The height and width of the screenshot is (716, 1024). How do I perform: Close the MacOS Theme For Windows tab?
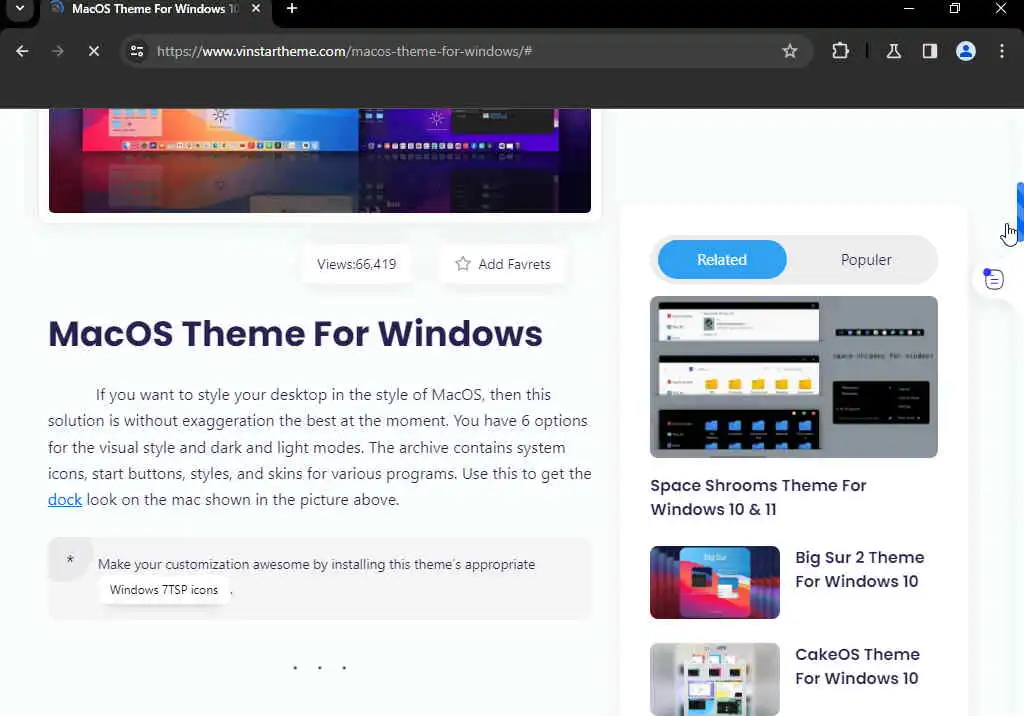256,8
